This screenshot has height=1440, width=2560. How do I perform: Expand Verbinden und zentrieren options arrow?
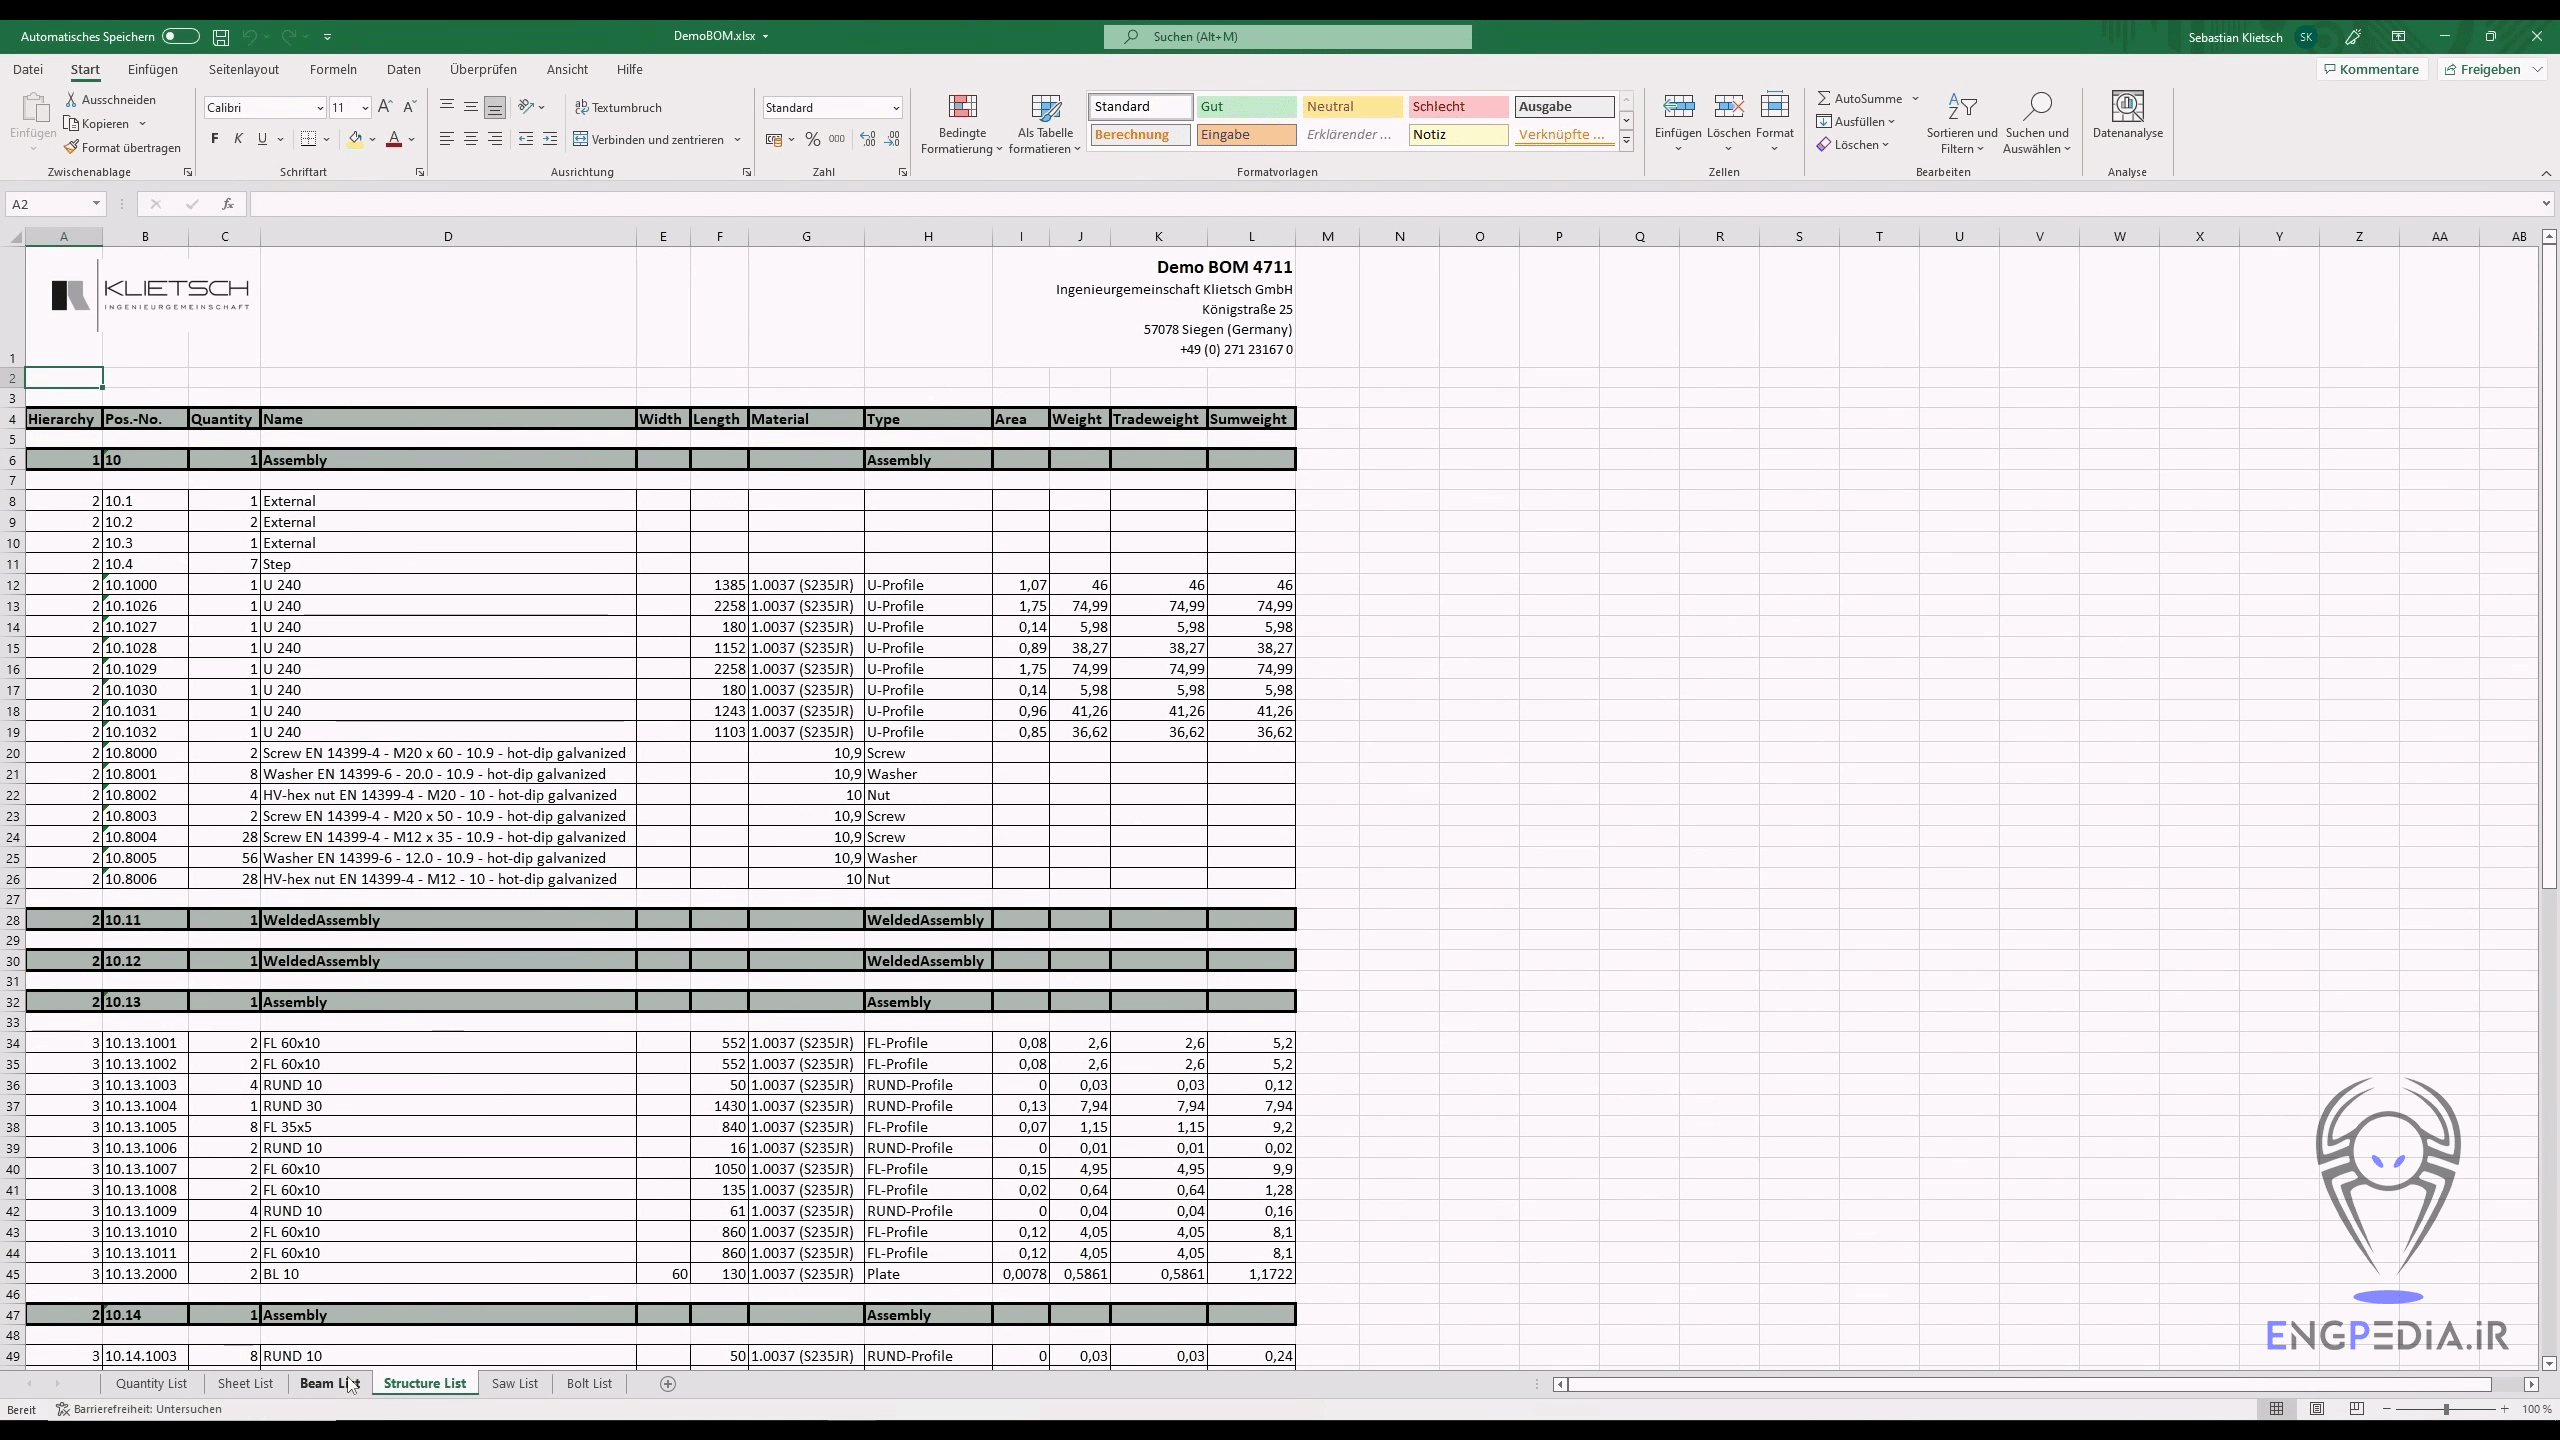pyautogui.click(x=738, y=140)
